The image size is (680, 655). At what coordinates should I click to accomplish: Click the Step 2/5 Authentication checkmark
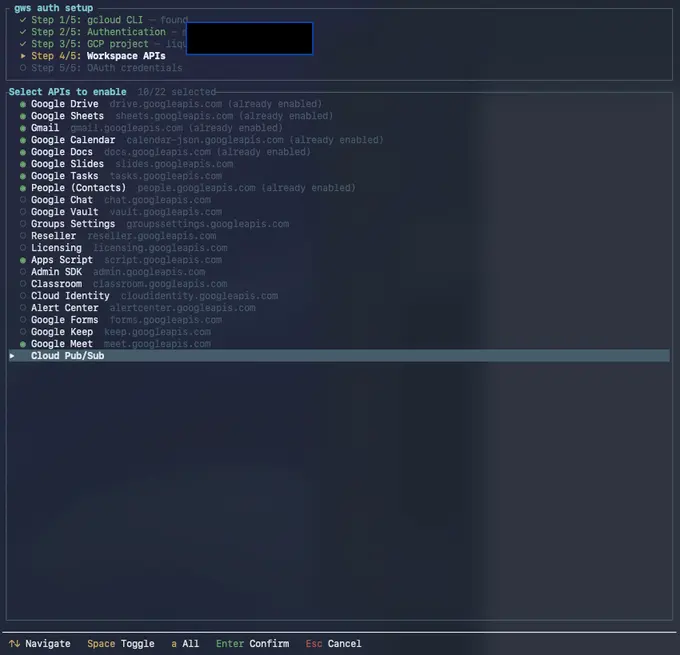(23, 32)
